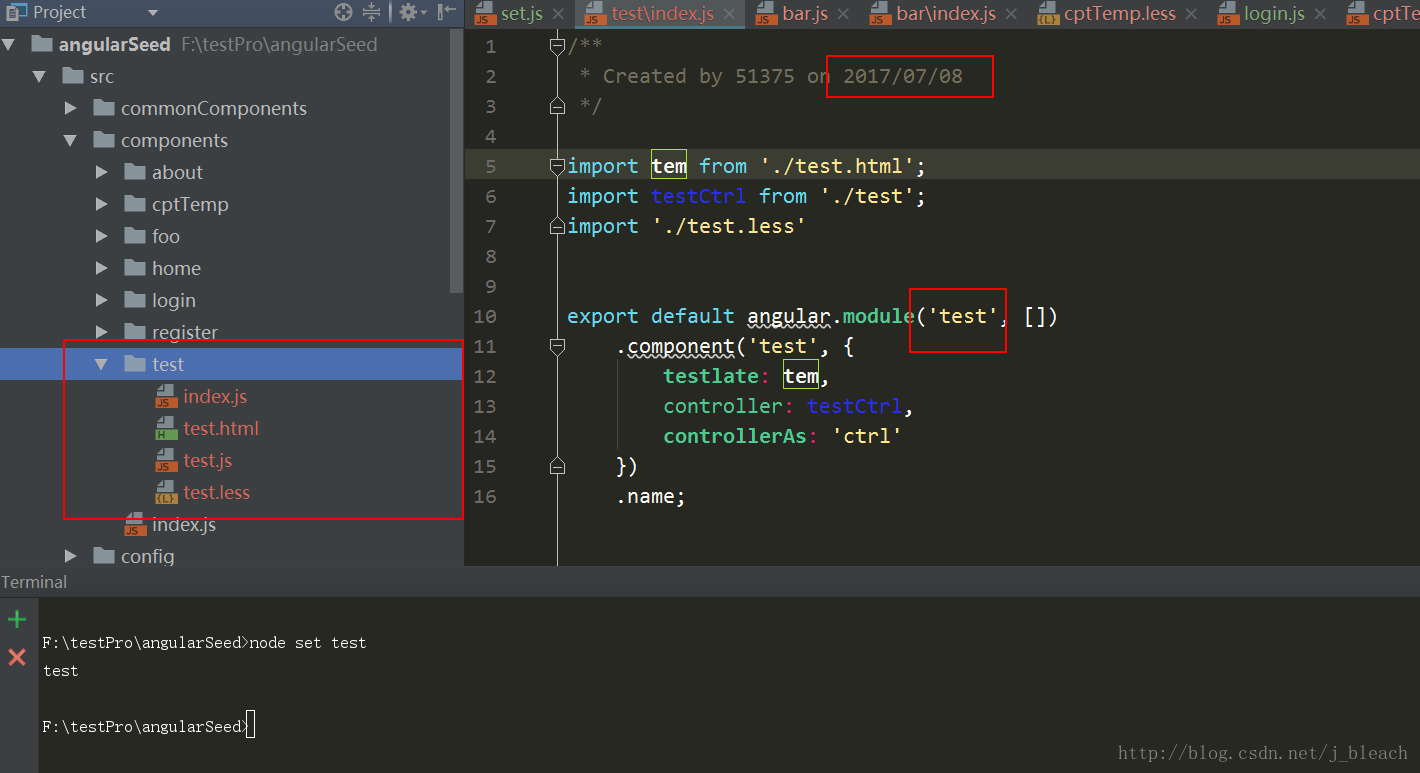Select the test\index.js tab
This screenshot has height=773, width=1420.
coord(661,14)
